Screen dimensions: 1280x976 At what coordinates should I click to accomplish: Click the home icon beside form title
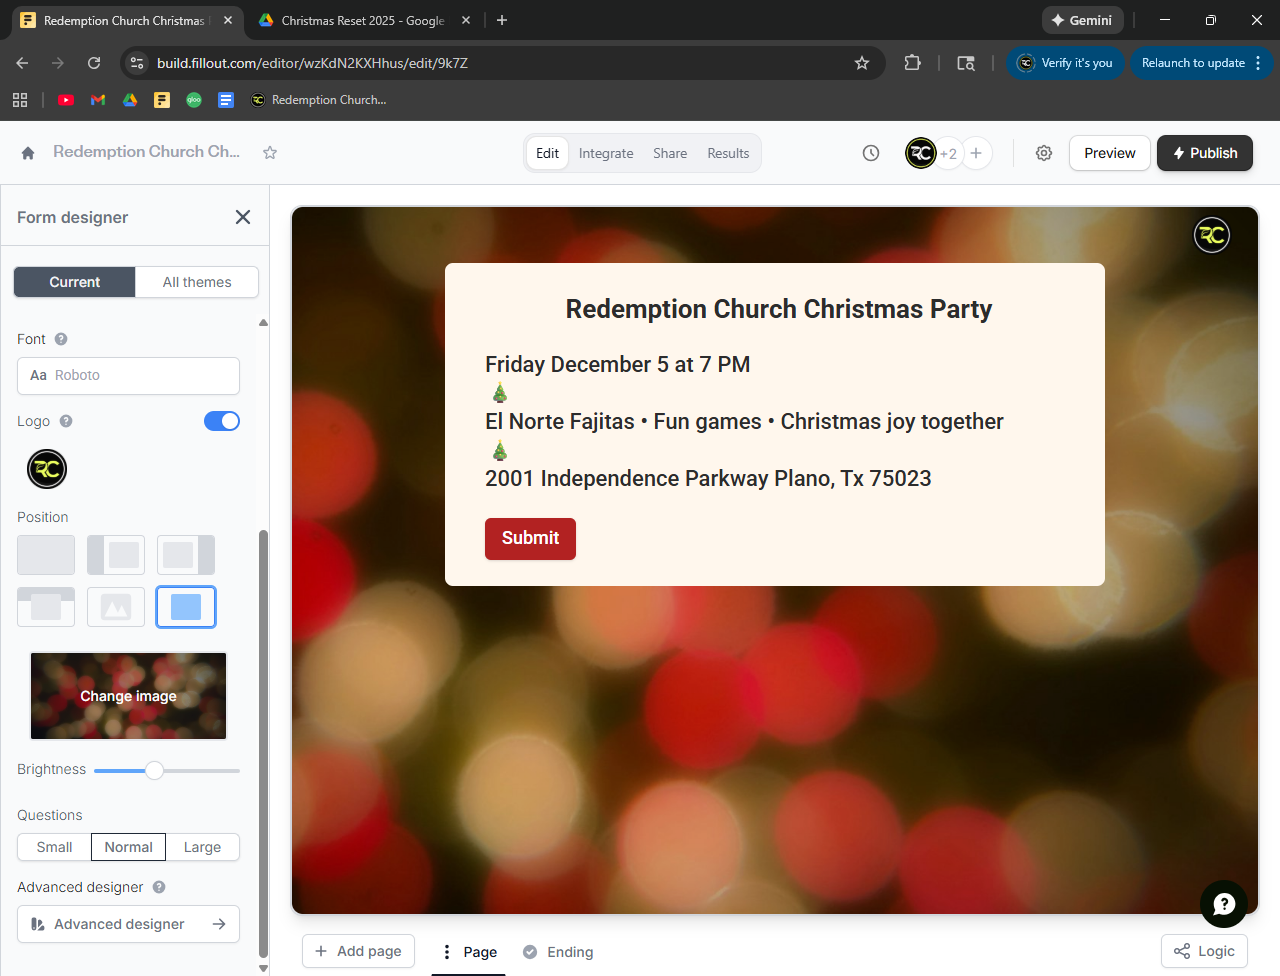click(28, 153)
